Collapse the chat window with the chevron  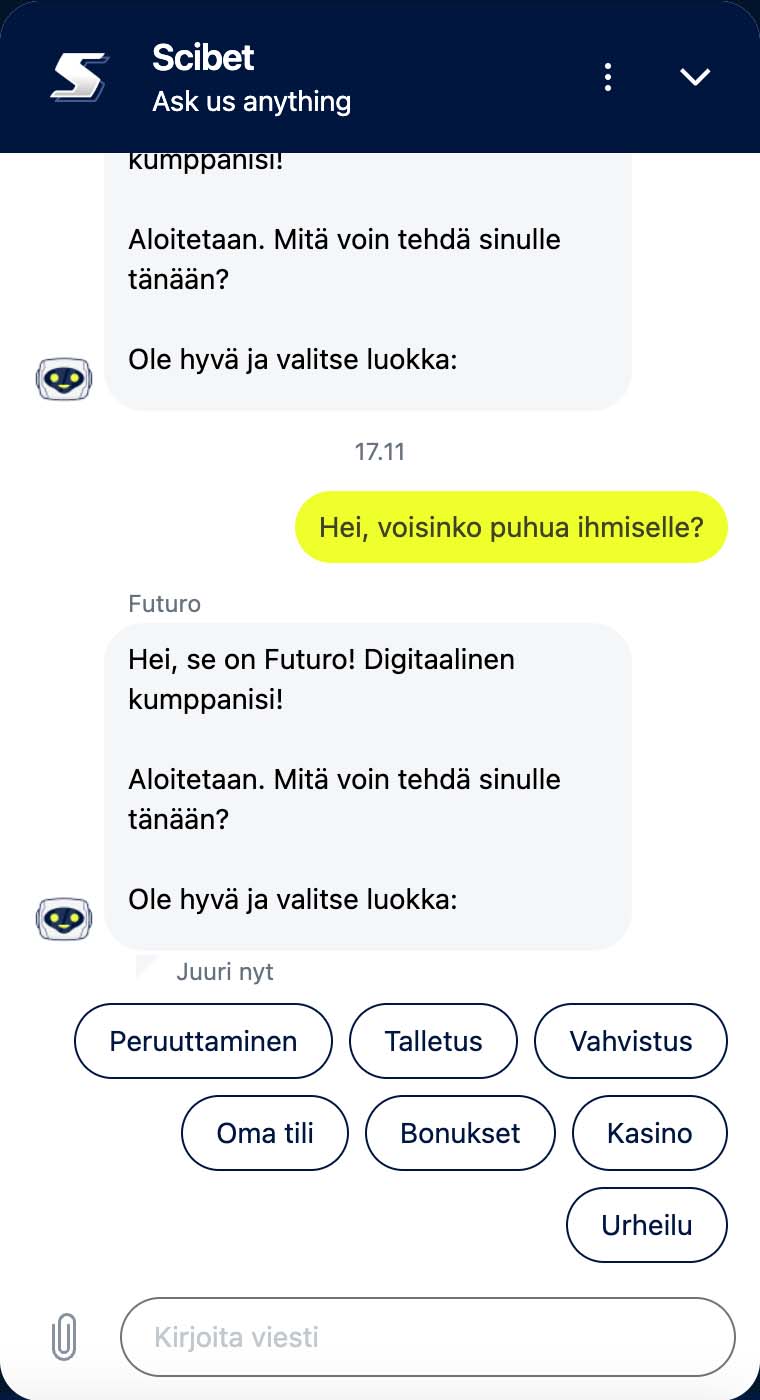(694, 77)
